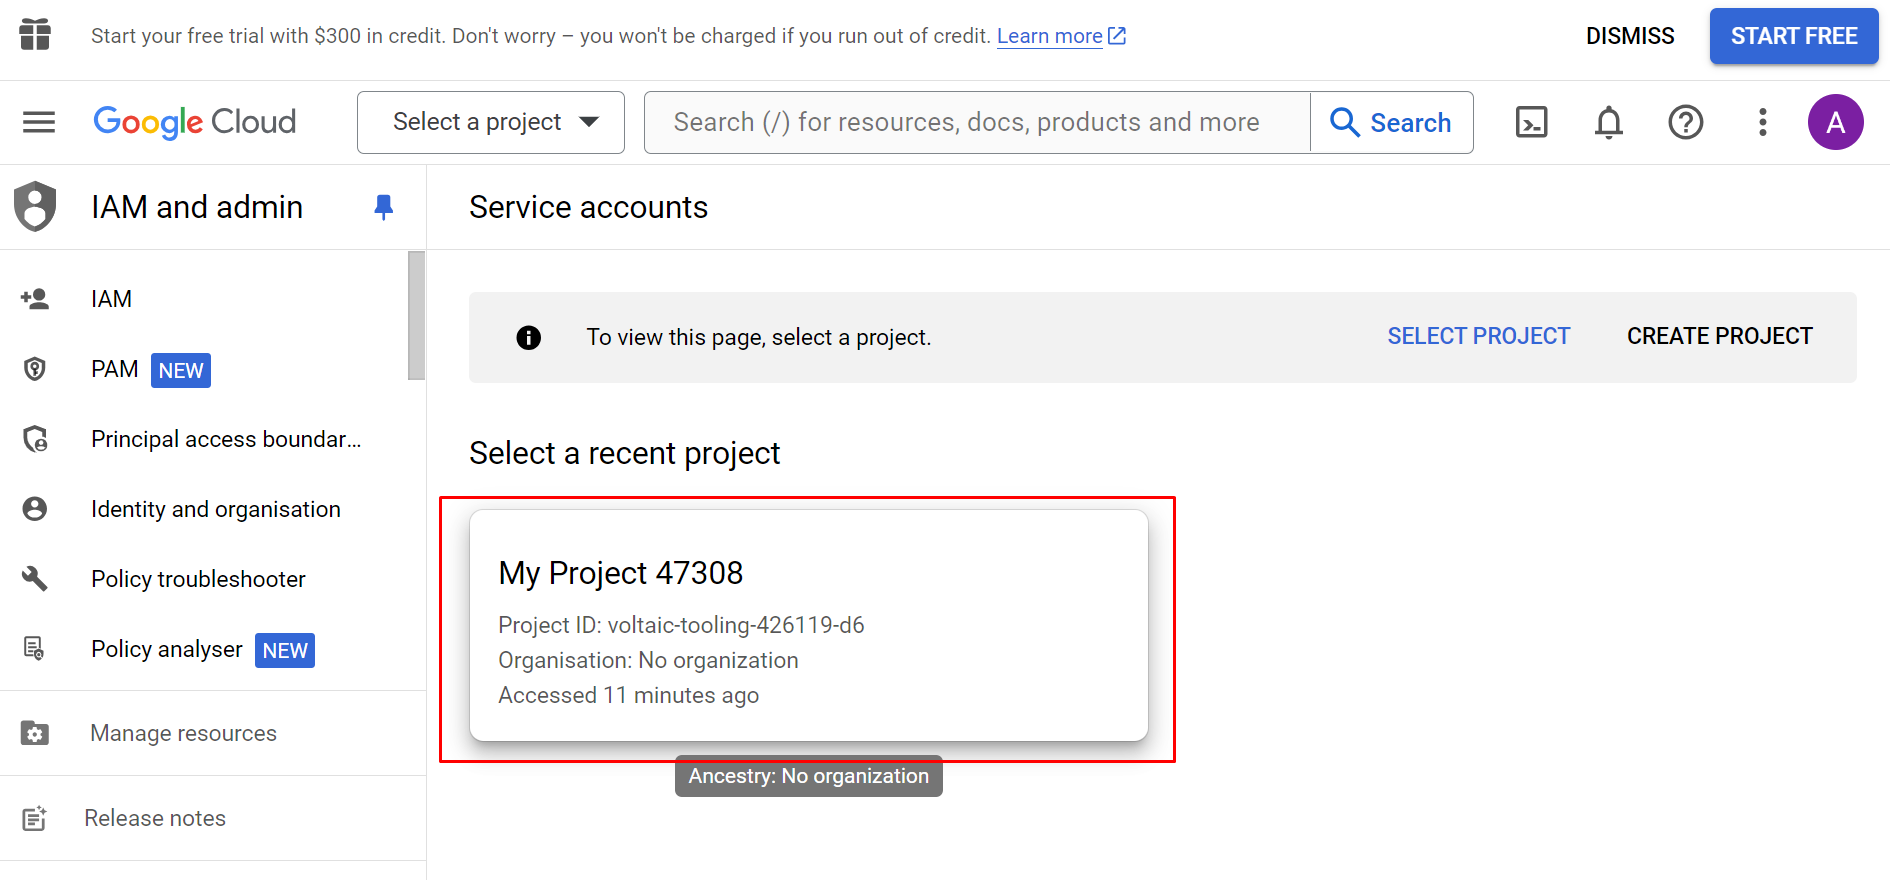The width and height of the screenshot is (1890, 880).
Task: Select PAM in the sidebar
Action: point(114,369)
